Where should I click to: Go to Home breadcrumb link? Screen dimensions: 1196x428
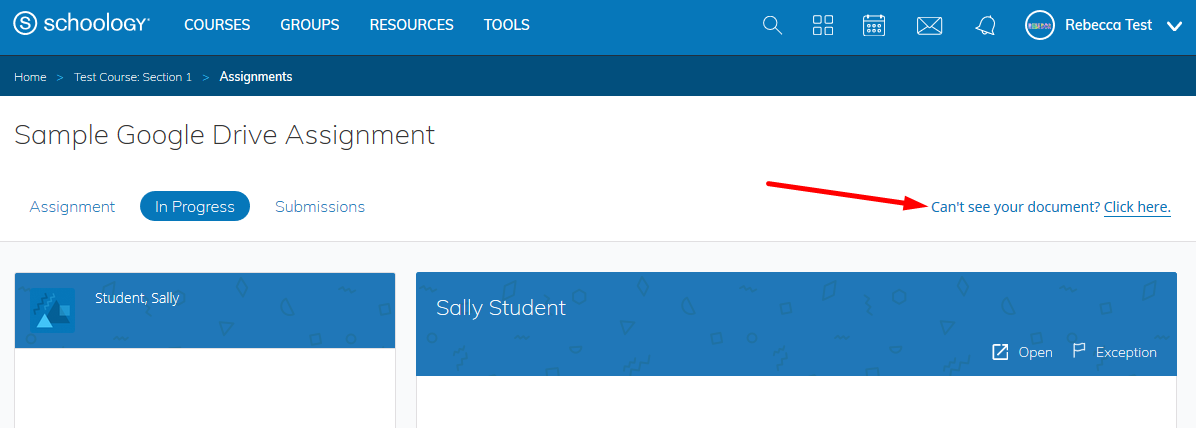pos(30,77)
